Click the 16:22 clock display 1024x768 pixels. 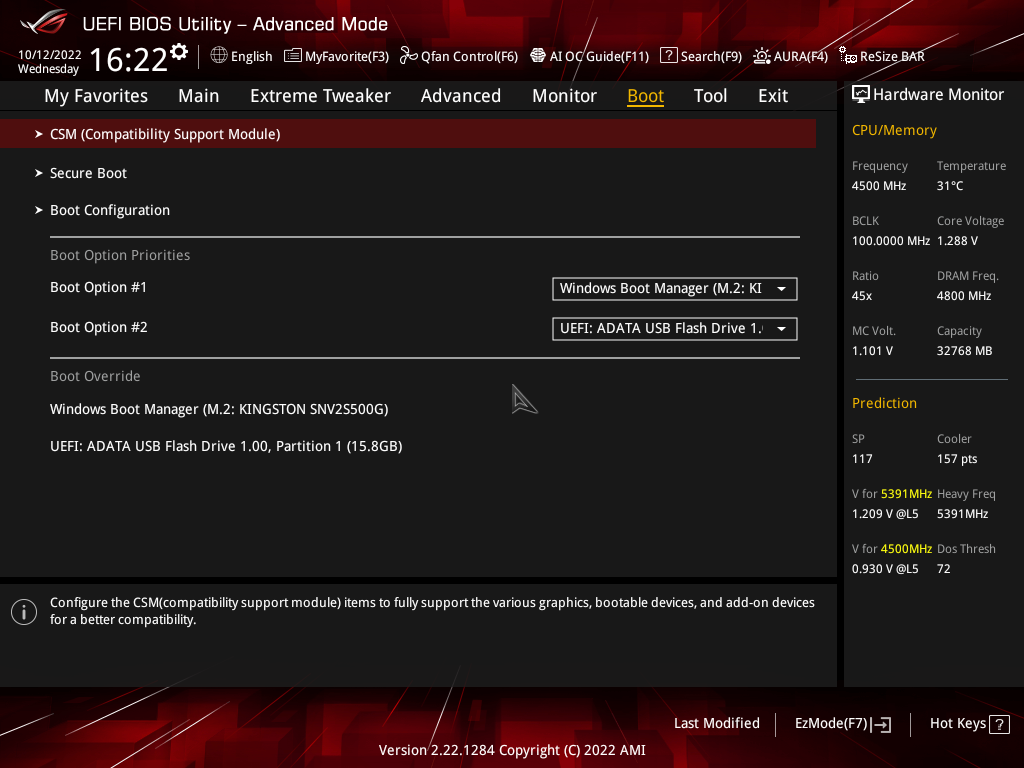coord(128,60)
